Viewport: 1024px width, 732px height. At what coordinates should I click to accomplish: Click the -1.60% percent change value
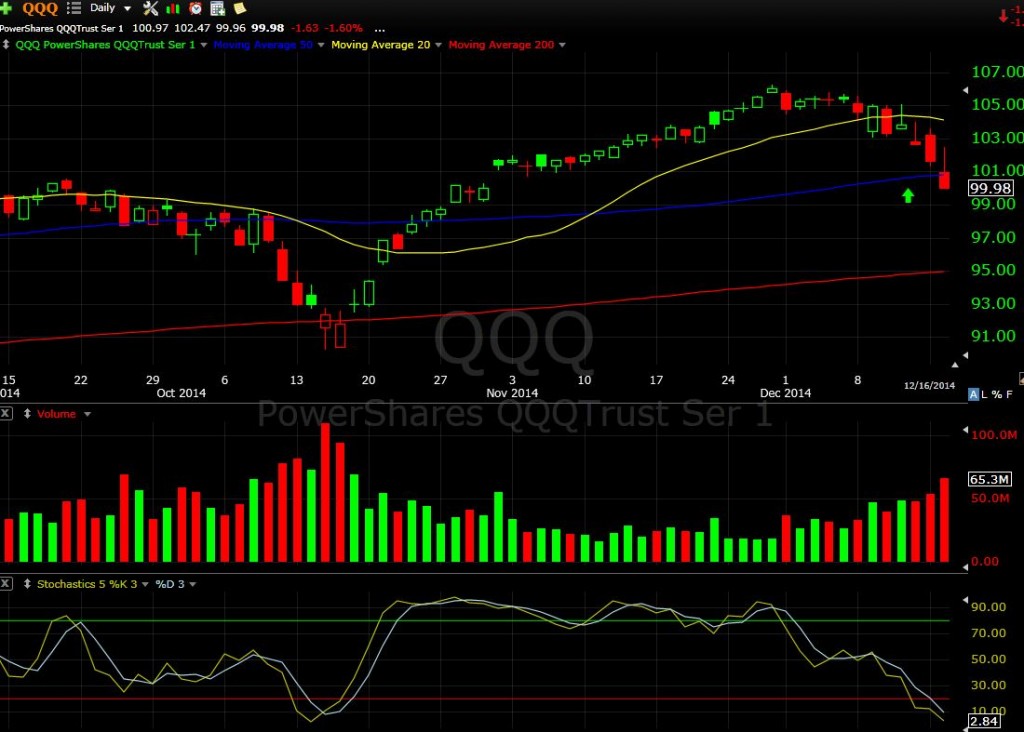click(344, 28)
